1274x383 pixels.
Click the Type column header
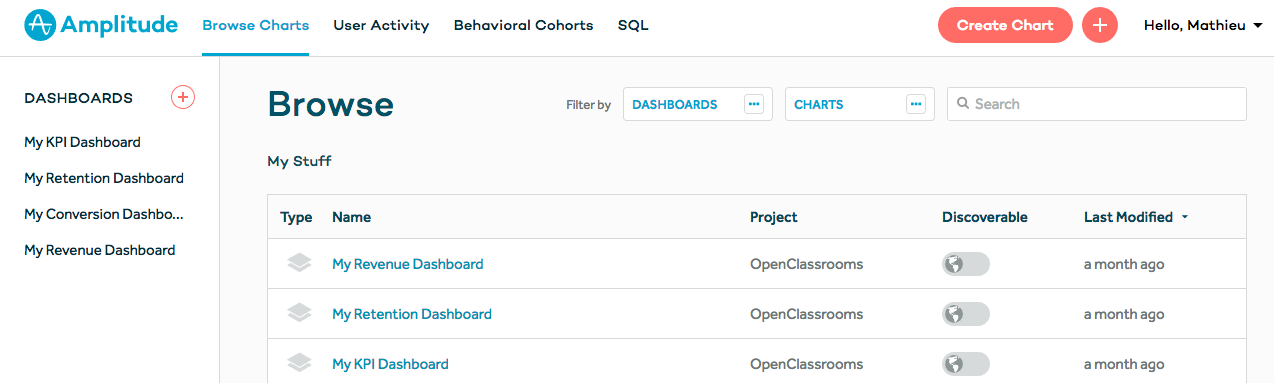(x=296, y=217)
